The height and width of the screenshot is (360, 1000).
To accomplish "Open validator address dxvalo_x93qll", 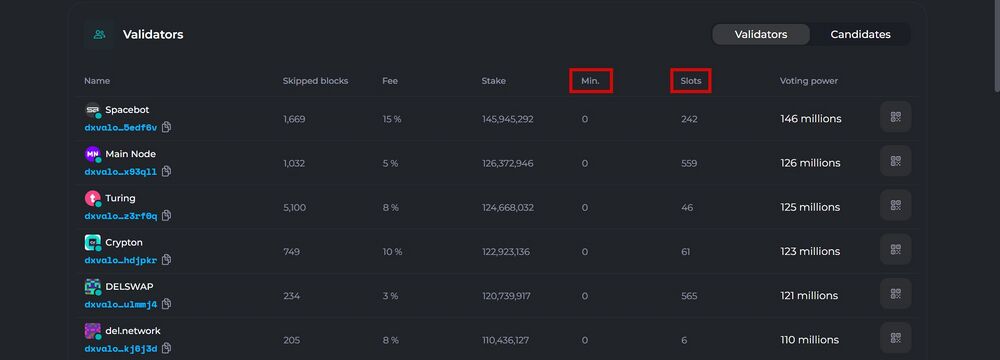I will 121,172.
